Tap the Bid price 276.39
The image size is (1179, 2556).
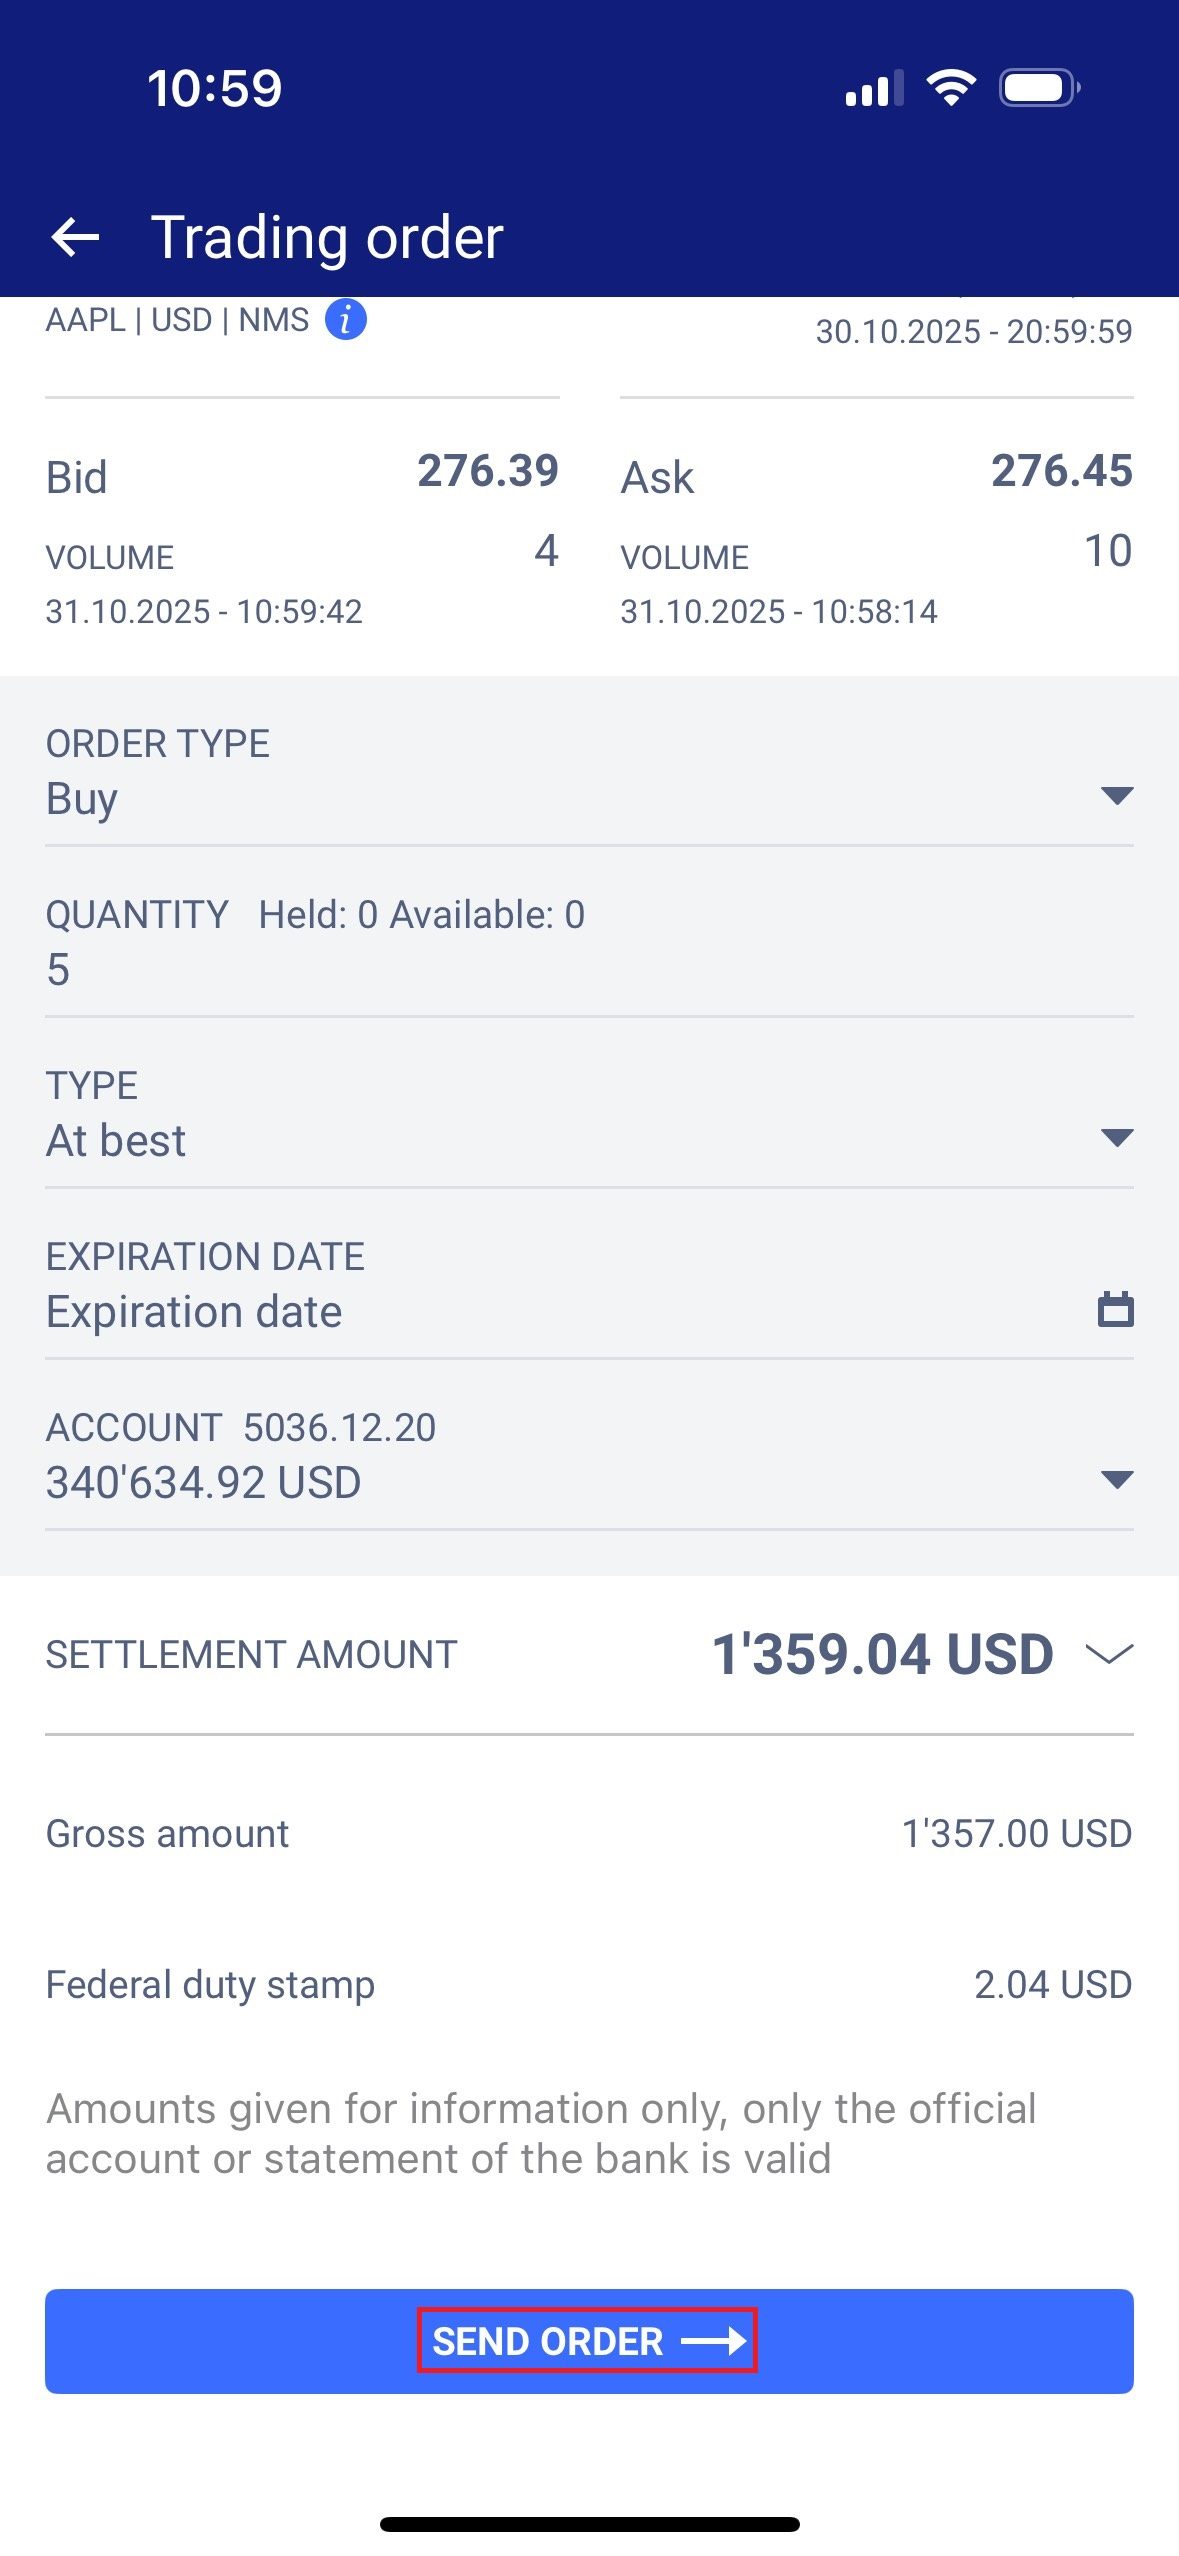point(487,471)
